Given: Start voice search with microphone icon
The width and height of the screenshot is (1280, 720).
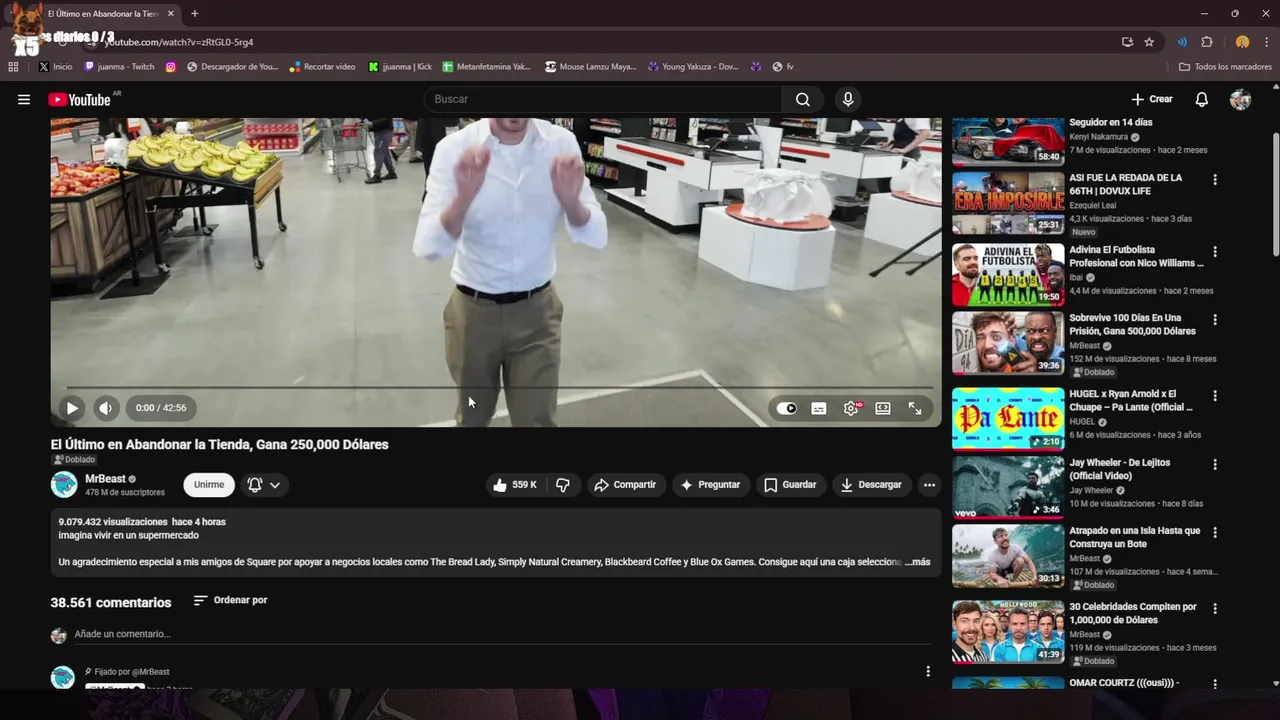Looking at the screenshot, I should point(848,99).
